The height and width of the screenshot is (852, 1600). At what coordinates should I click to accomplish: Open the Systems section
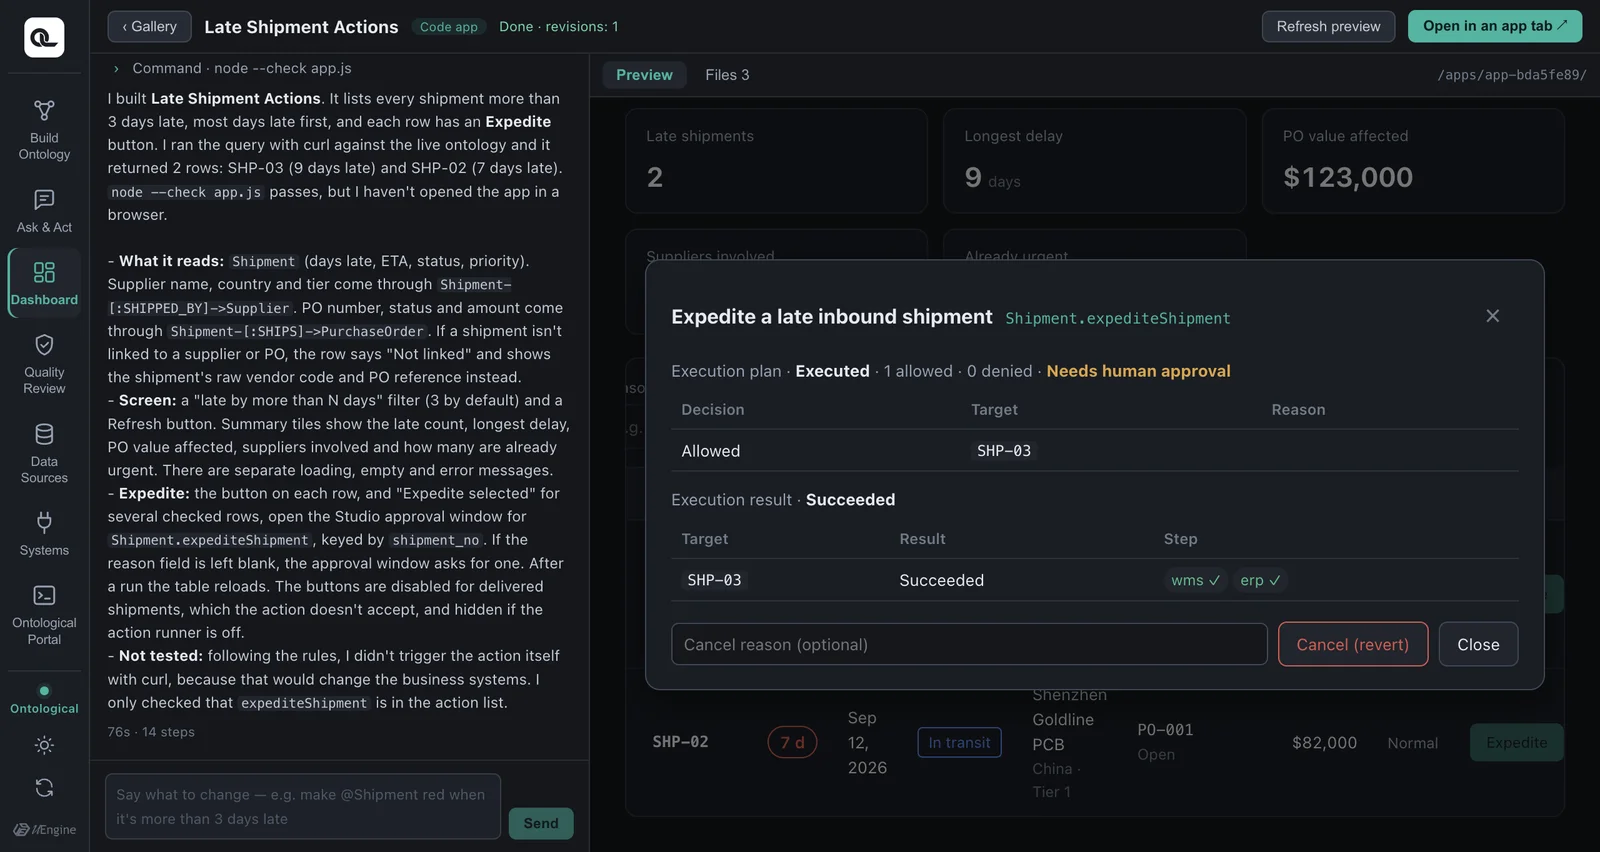point(44,534)
